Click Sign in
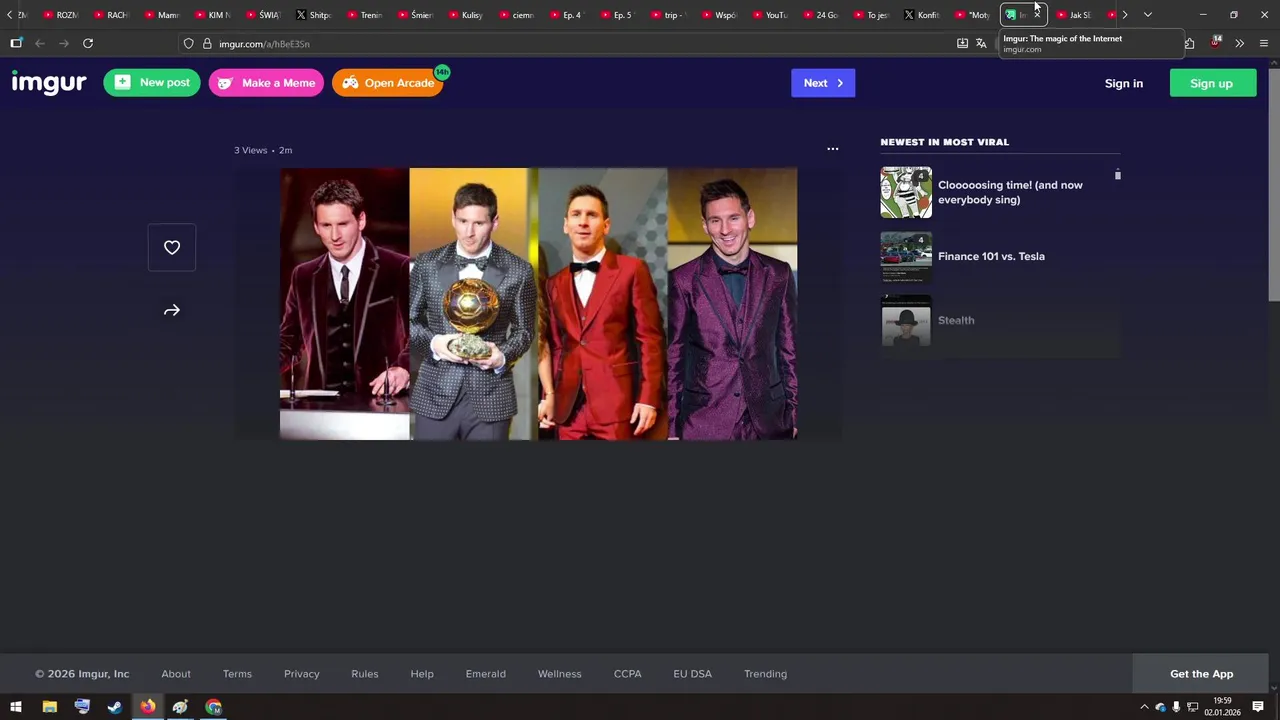The height and width of the screenshot is (720, 1280). [1124, 83]
